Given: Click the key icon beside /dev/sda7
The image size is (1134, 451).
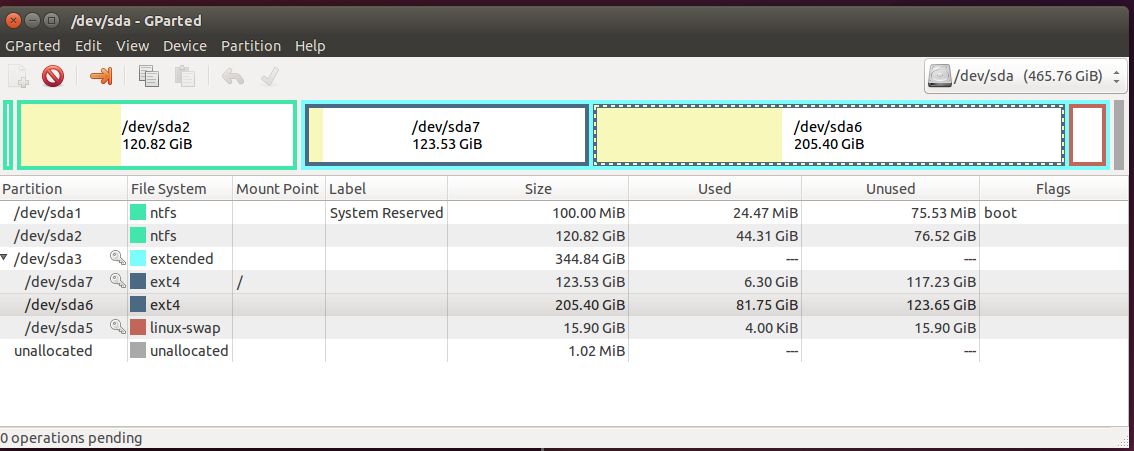Looking at the screenshot, I should click(117, 282).
